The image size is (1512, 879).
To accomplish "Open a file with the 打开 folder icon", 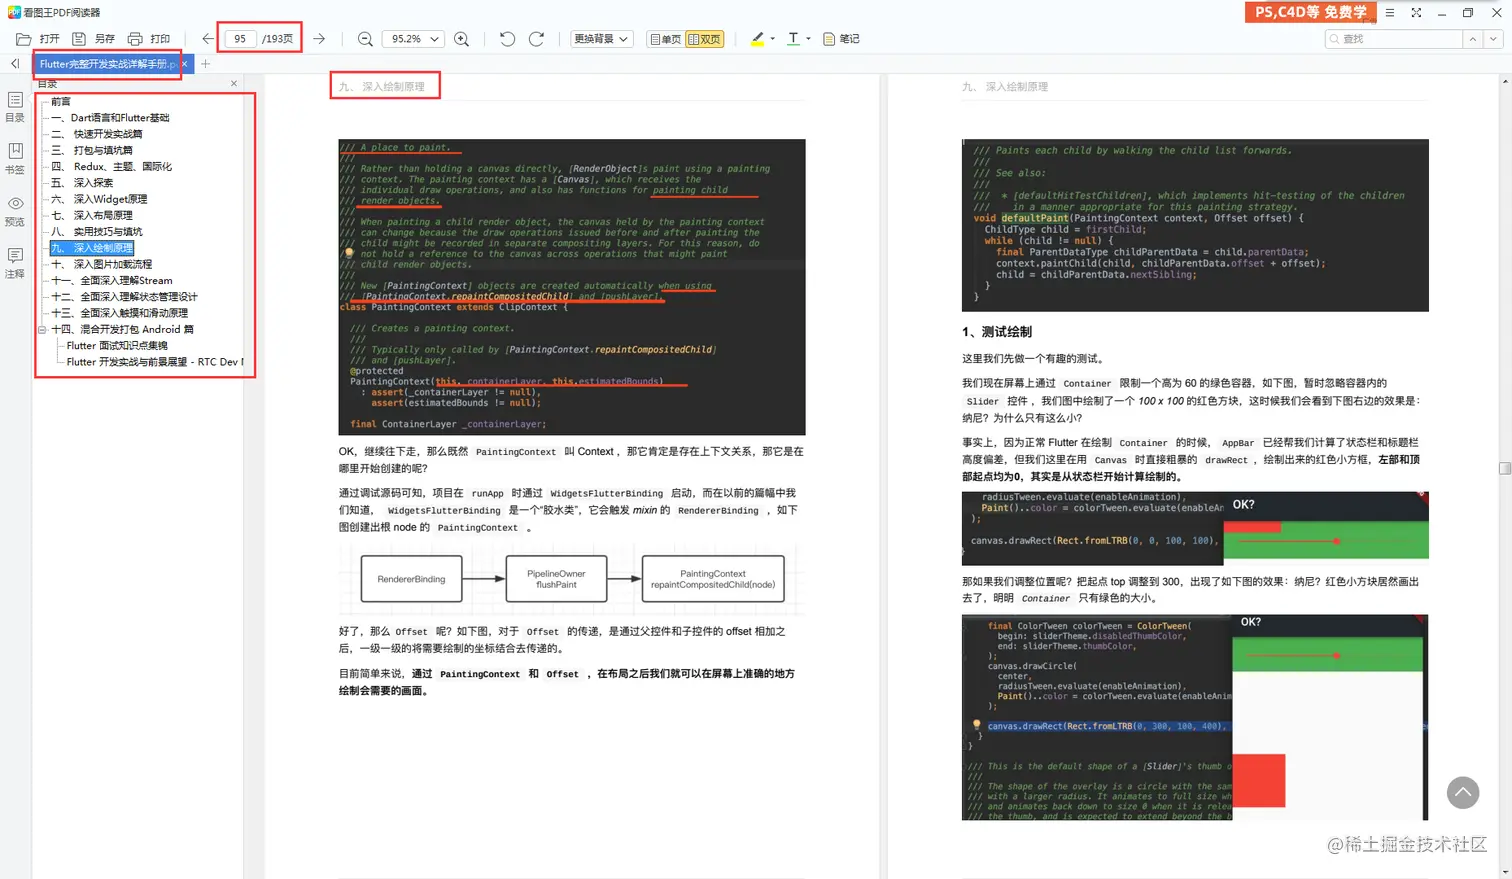I will point(38,39).
